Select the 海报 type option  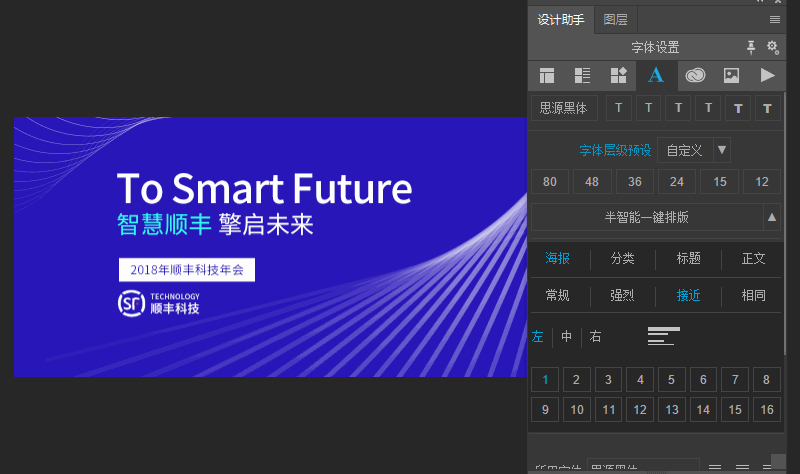(557, 258)
